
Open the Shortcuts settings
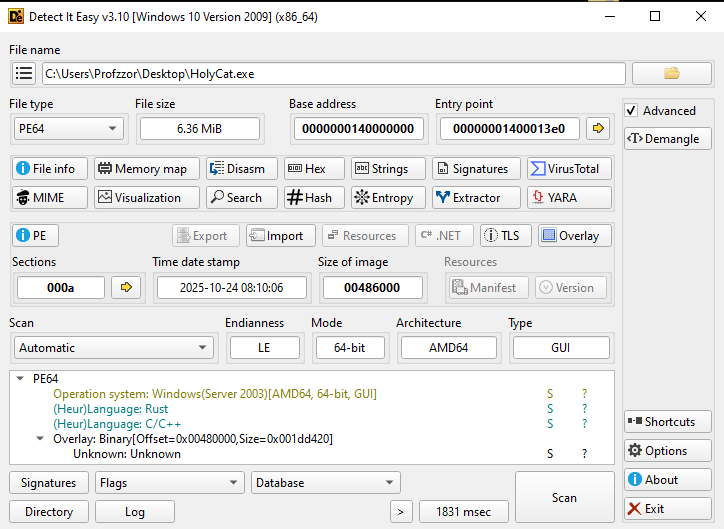[668, 421]
